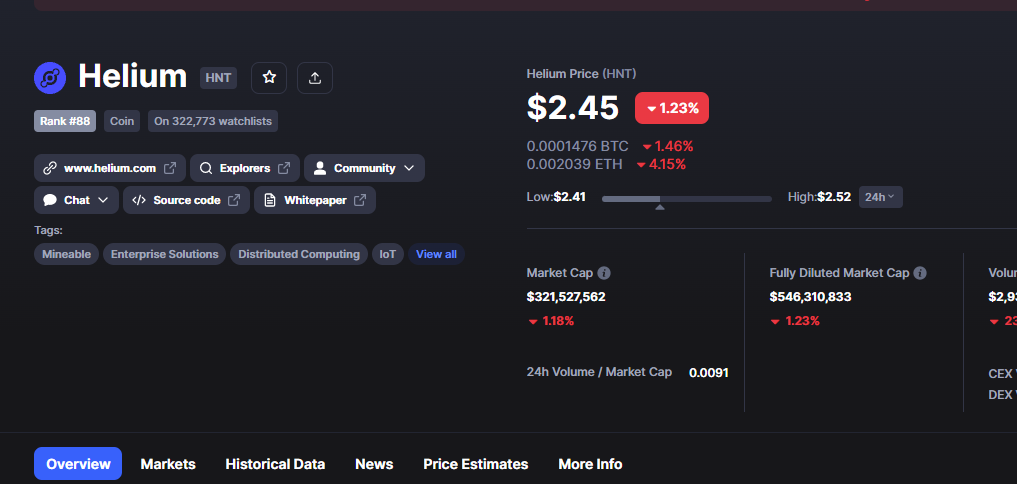Select the IoT tag
This screenshot has width=1017, height=484.
388,254
